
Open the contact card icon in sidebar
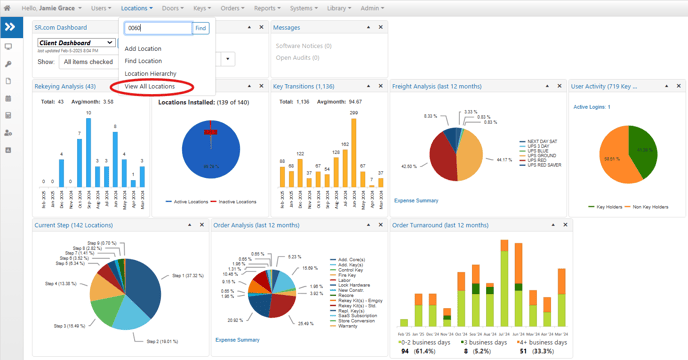click(x=8, y=150)
